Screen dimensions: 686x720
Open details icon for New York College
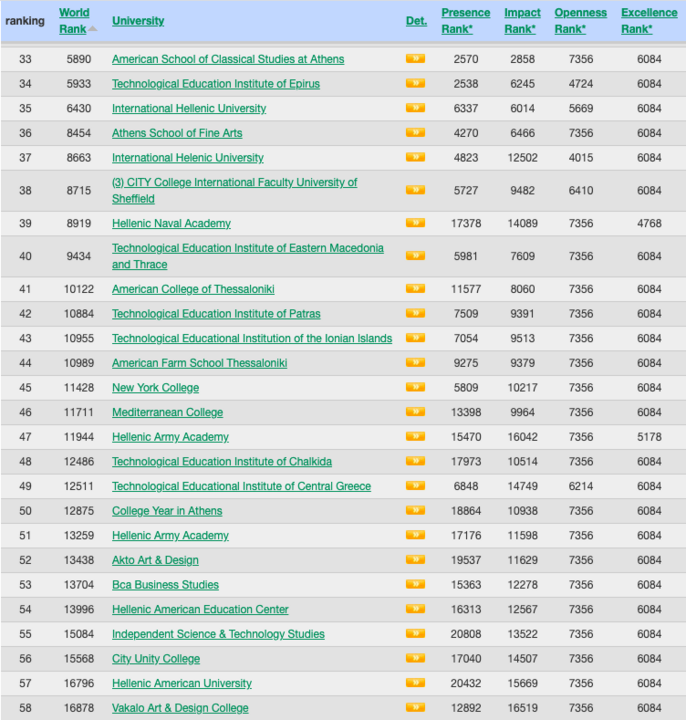415,388
